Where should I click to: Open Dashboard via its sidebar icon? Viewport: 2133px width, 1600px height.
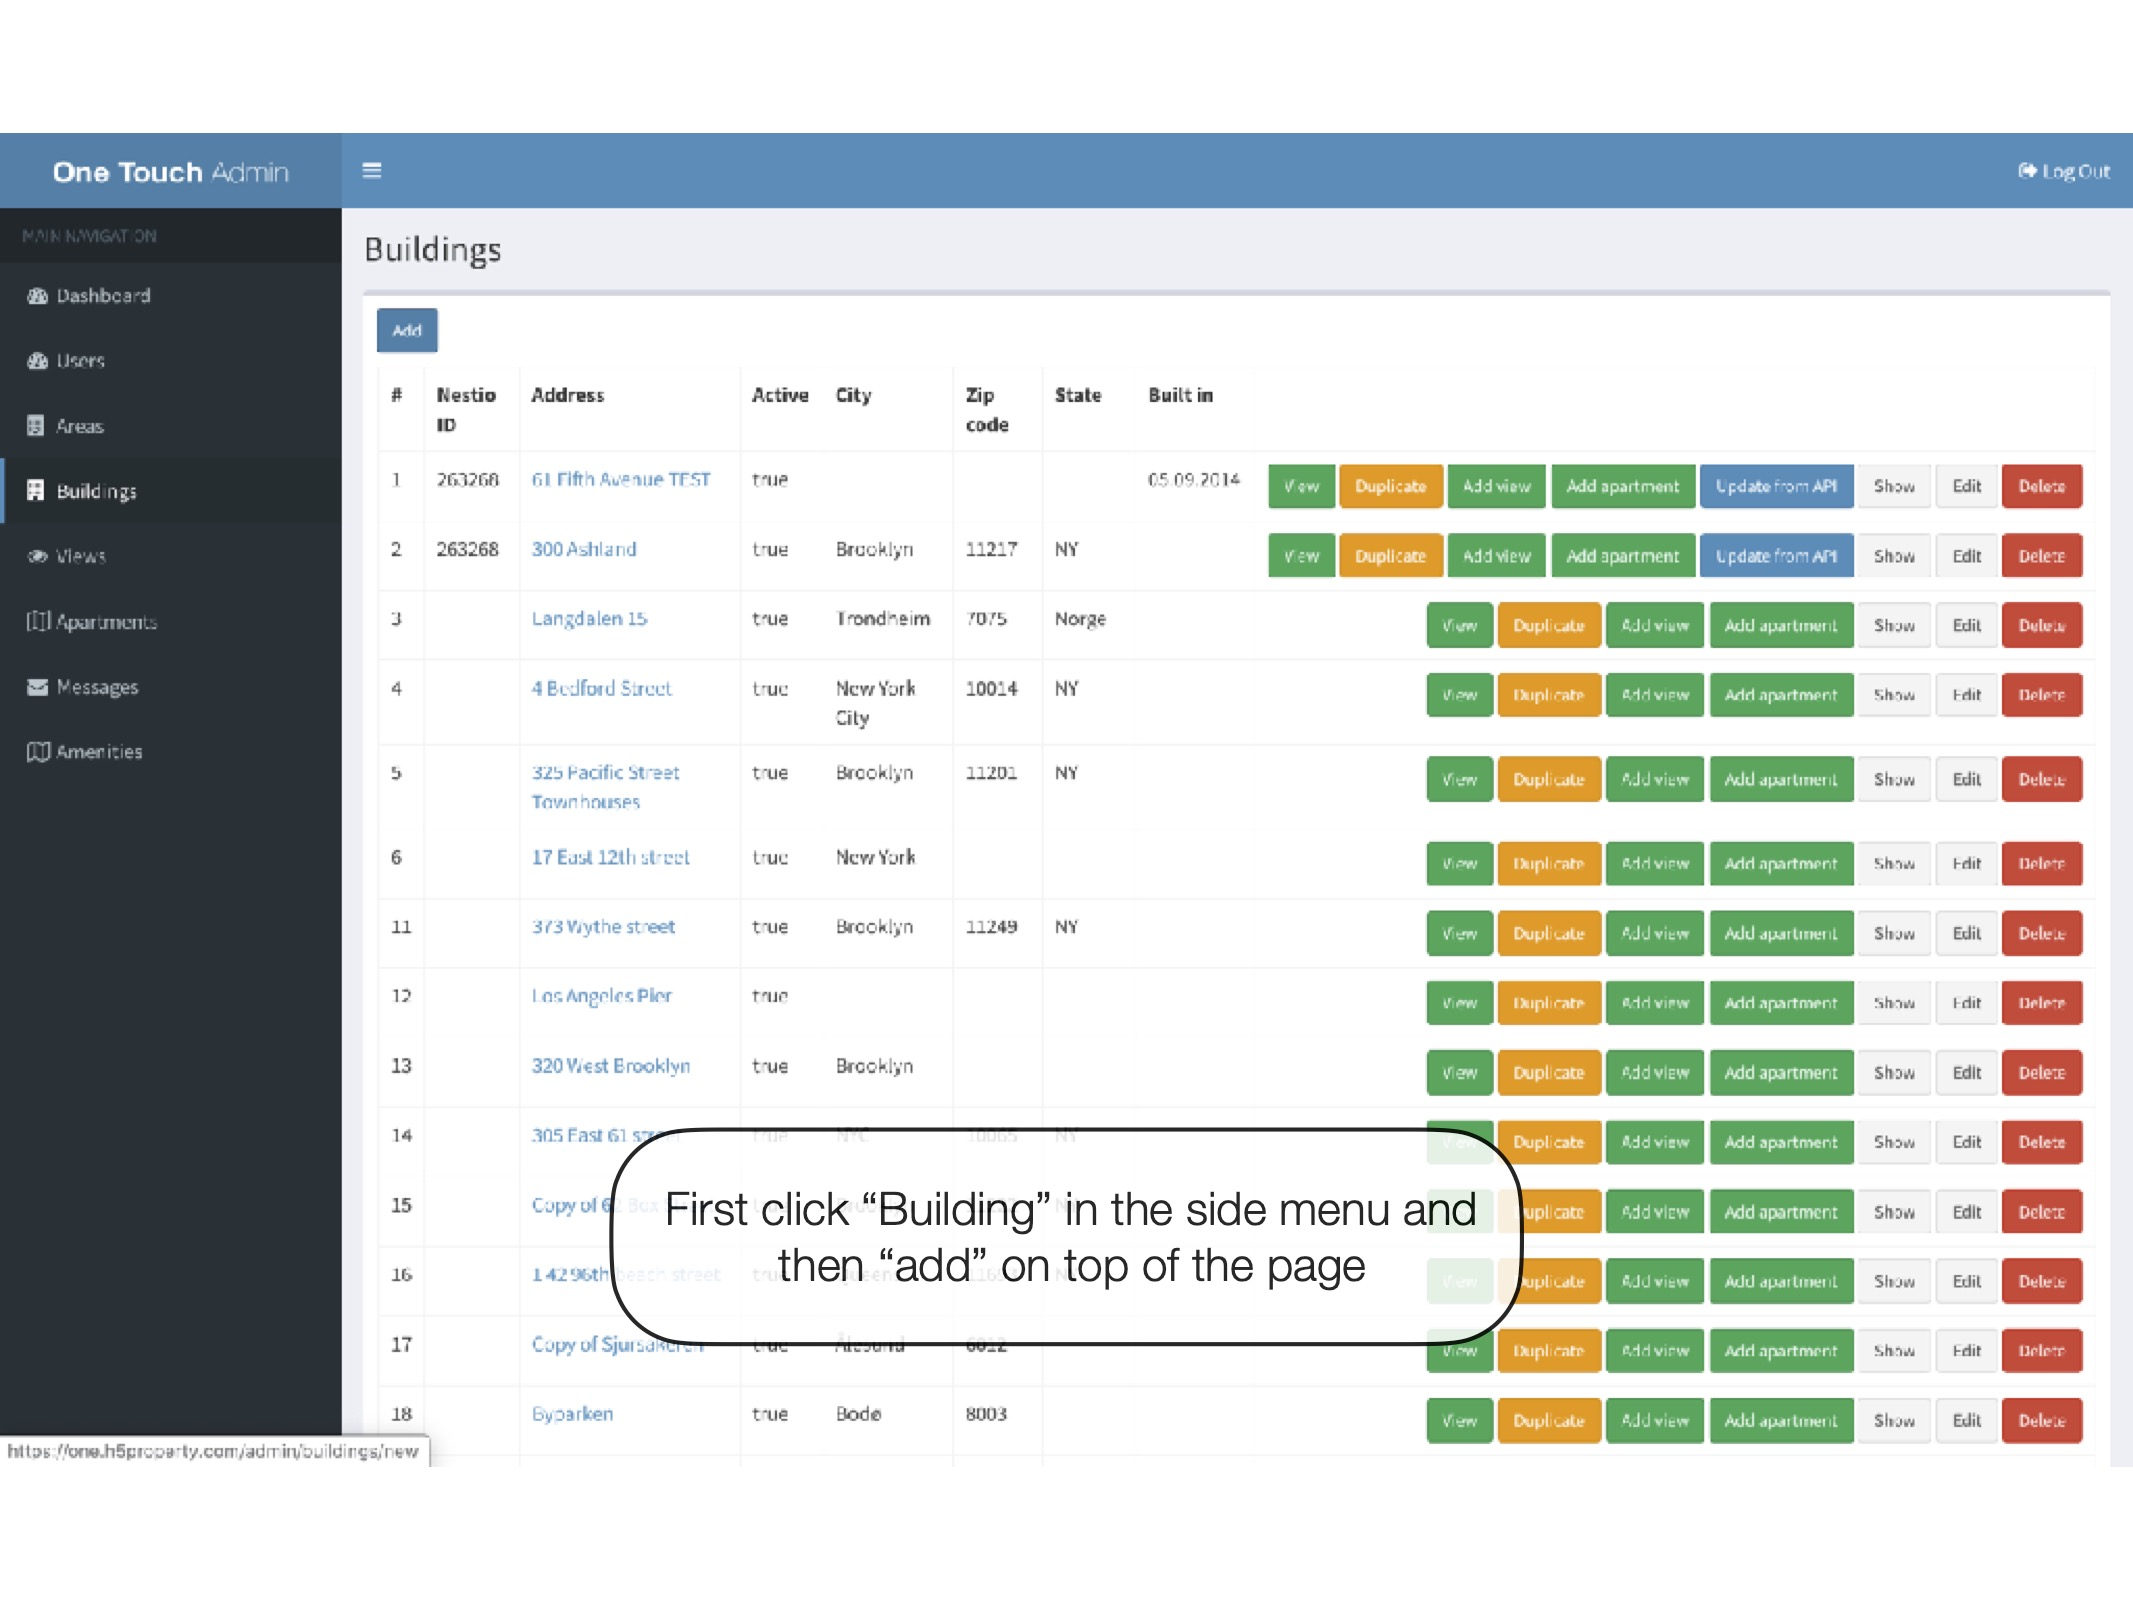pyautogui.click(x=37, y=296)
